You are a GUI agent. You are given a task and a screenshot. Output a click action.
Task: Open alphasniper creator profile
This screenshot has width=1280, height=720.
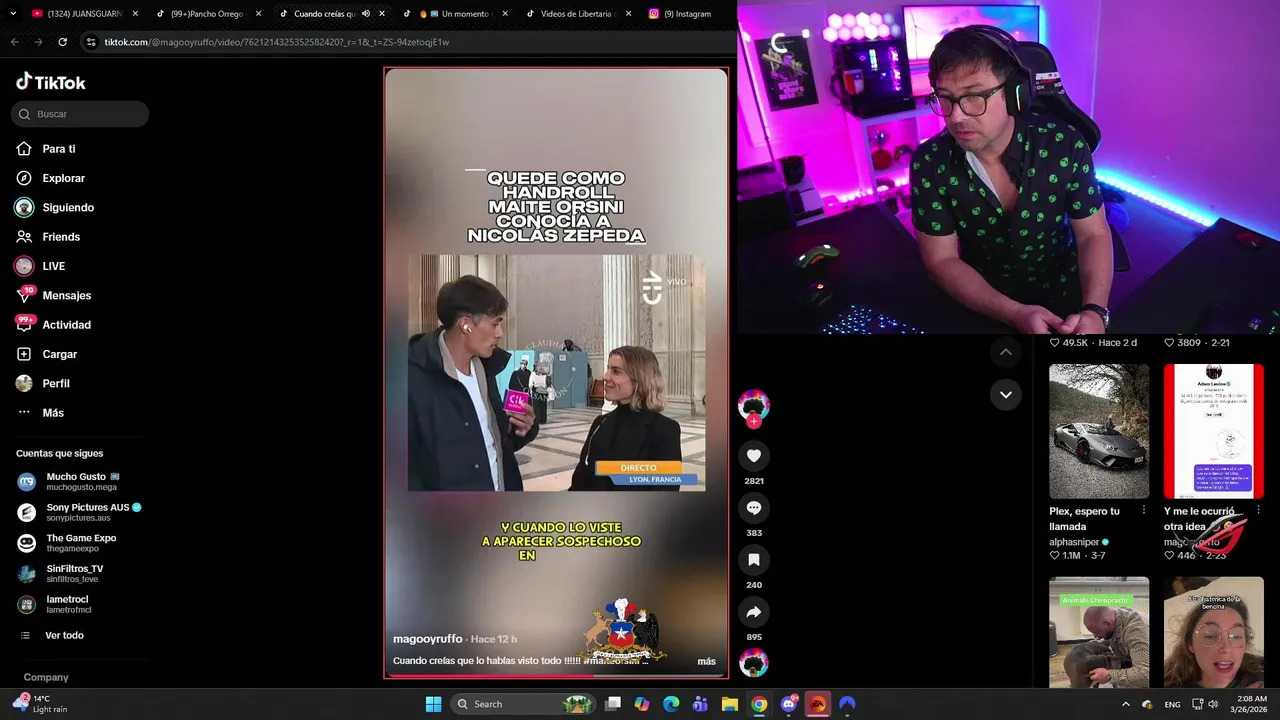1073,542
